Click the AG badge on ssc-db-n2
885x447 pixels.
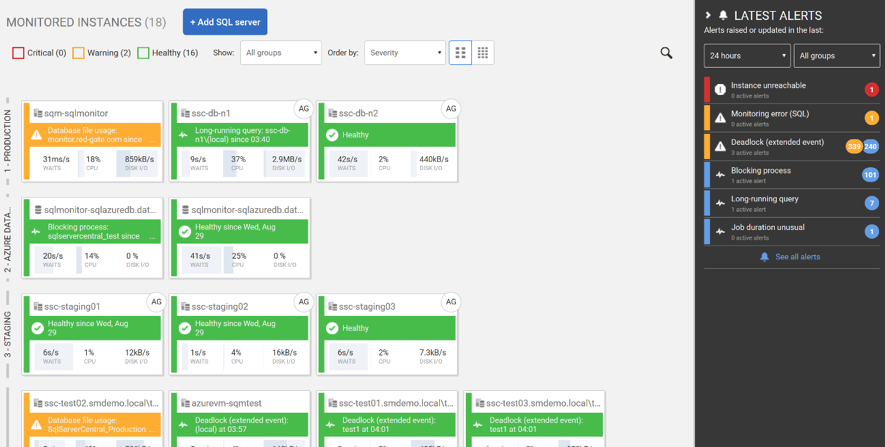[x=451, y=109]
